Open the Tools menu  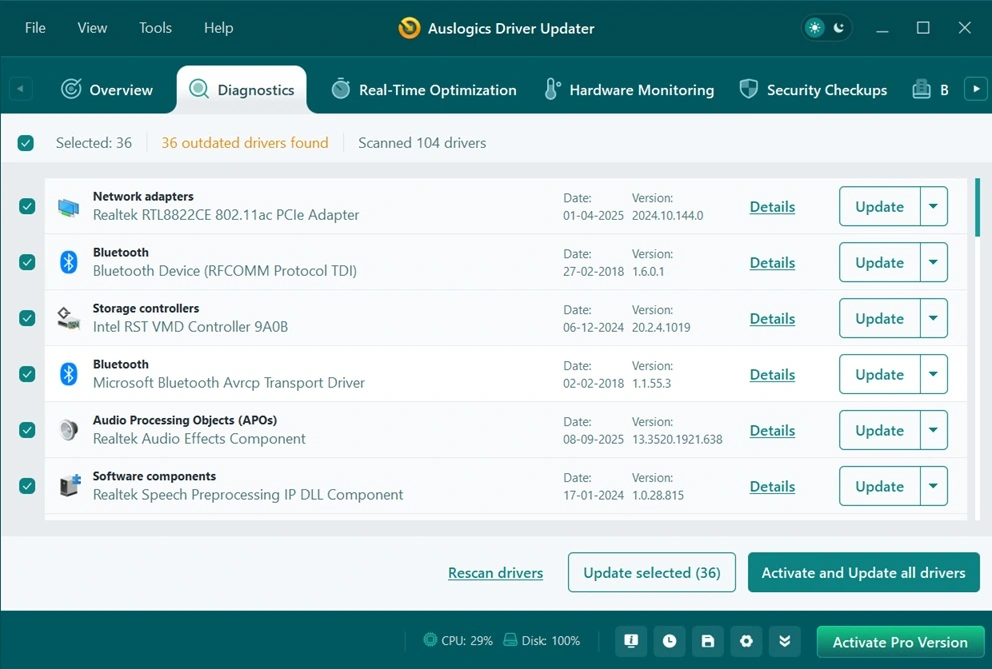156,28
